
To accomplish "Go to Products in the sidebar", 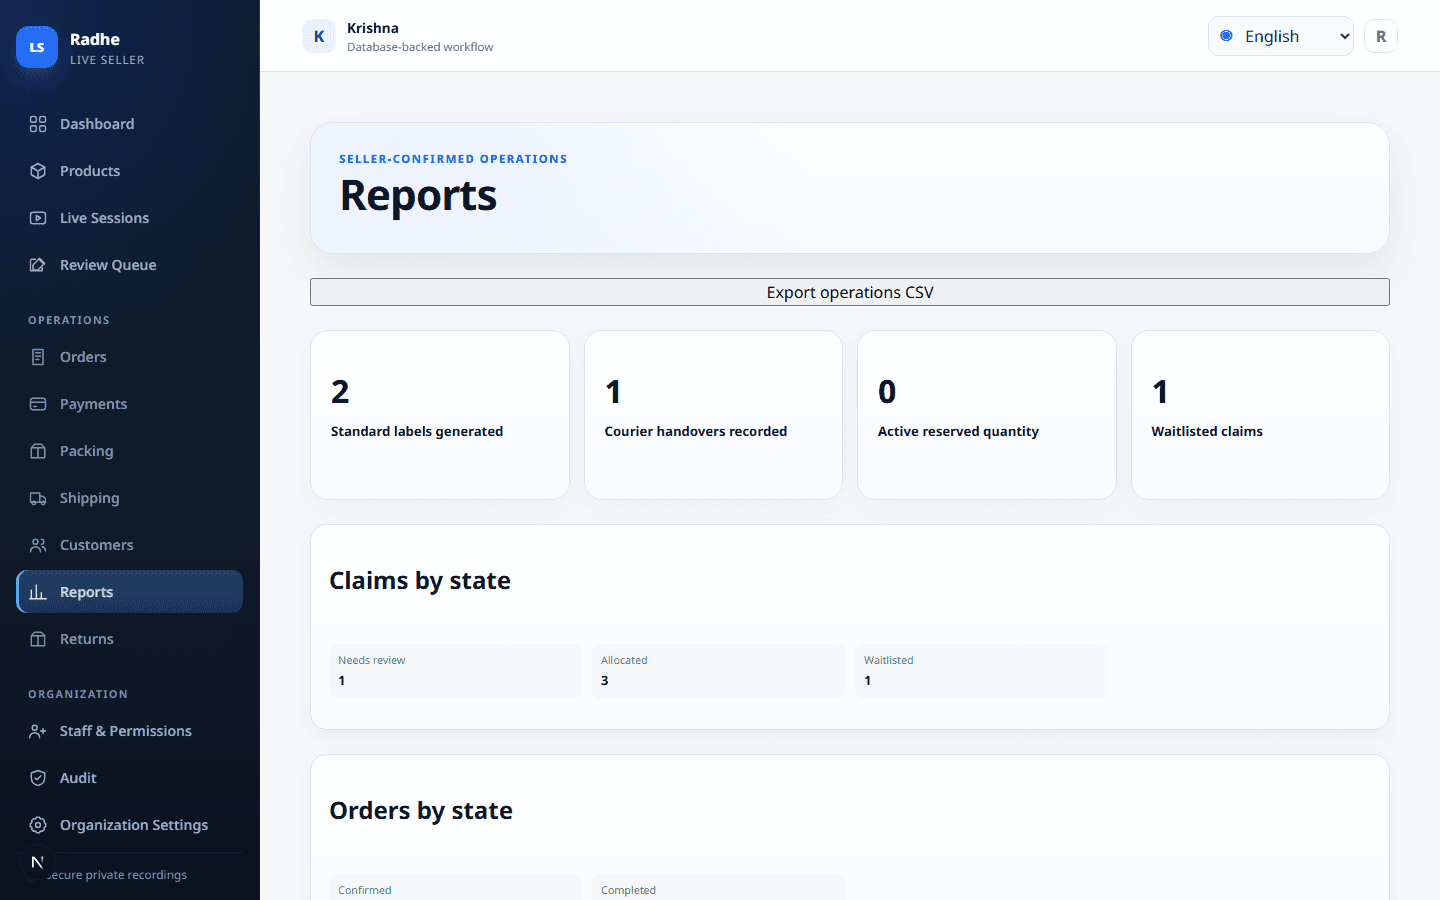I will point(130,171).
